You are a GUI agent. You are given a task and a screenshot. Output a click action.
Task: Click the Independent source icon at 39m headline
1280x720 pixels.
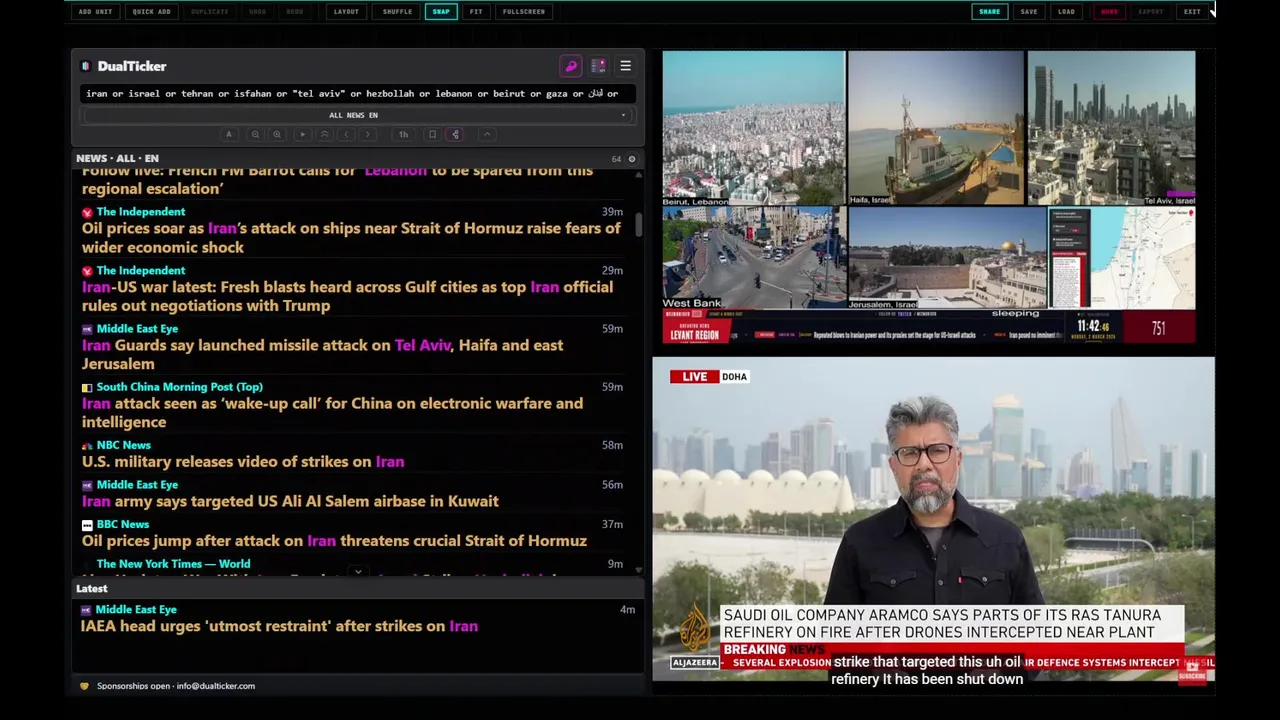(x=87, y=212)
